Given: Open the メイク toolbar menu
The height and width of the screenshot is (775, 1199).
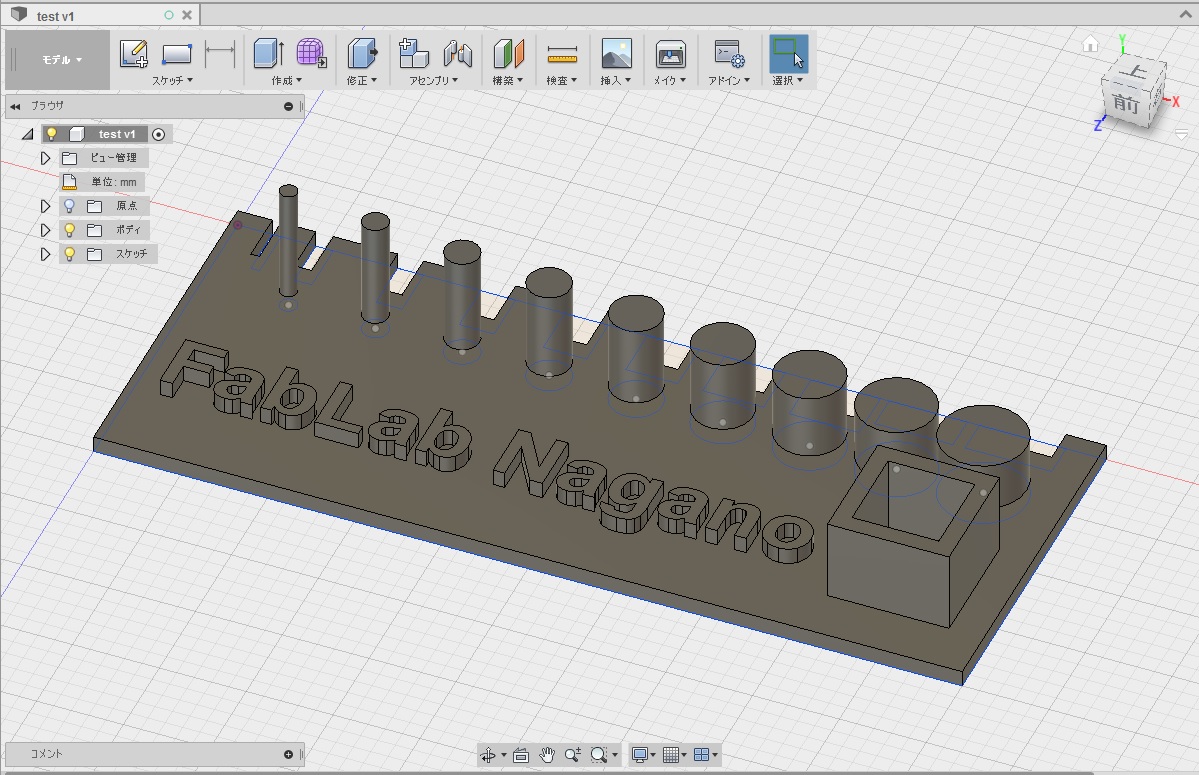Looking at the screenshot, I should pyautogui.click(x=669, y=80).
